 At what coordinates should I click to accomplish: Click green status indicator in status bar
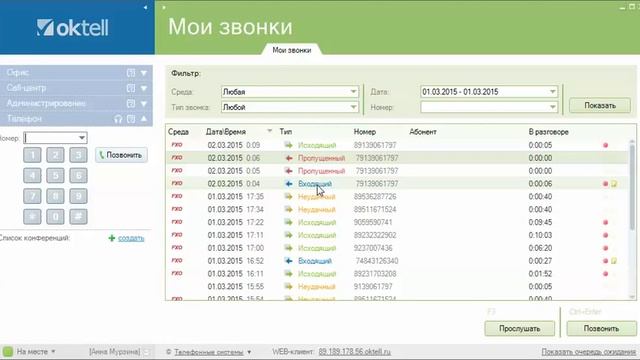click(x=8, y=351)
